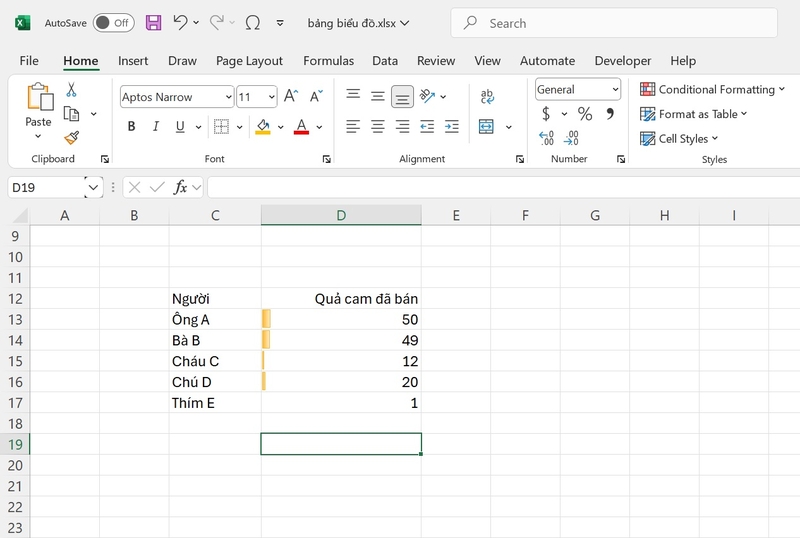The height and width of the screenshot is (538, 800).
Task: Switch to the Developer tab
Action: (x=623, y=61)
